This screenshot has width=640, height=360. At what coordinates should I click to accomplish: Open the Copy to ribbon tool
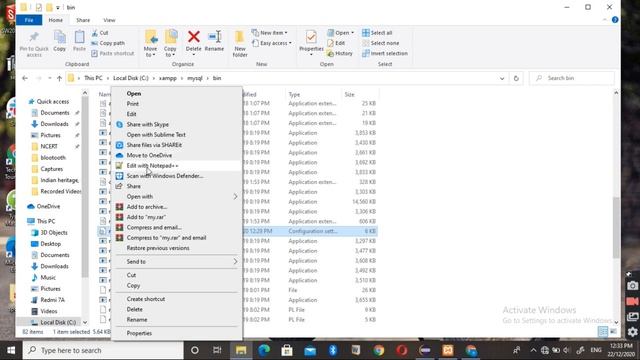click(170, 43)
